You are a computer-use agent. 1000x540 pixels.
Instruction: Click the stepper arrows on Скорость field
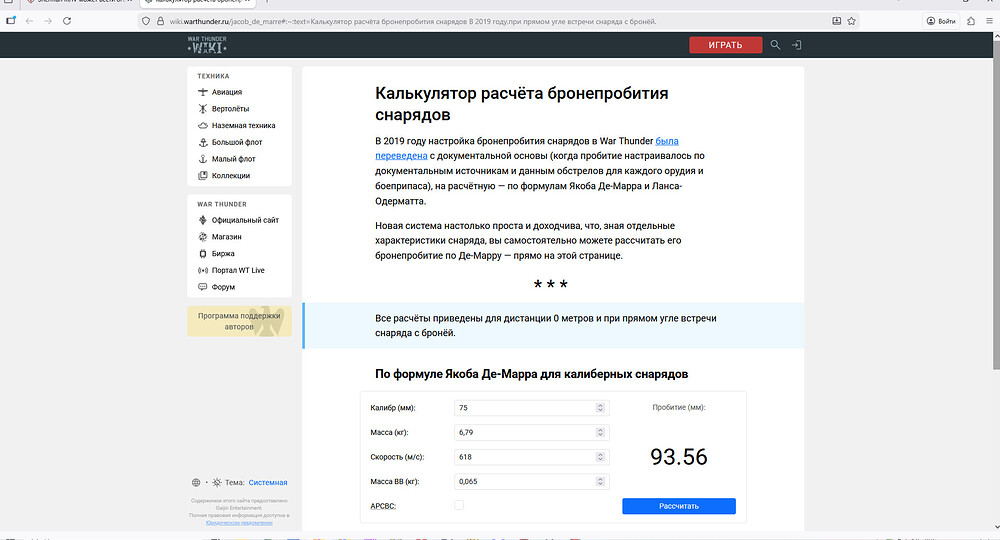[x=600, y=457]
